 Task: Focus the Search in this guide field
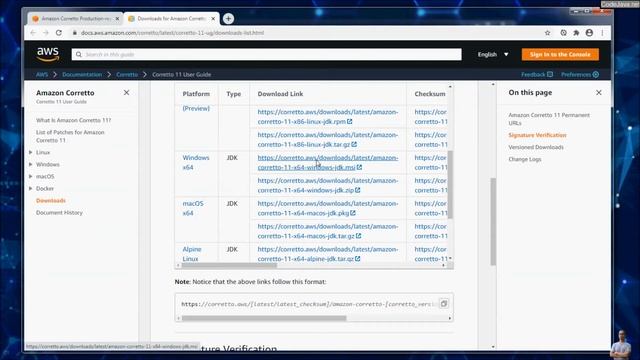coord(267,54)
